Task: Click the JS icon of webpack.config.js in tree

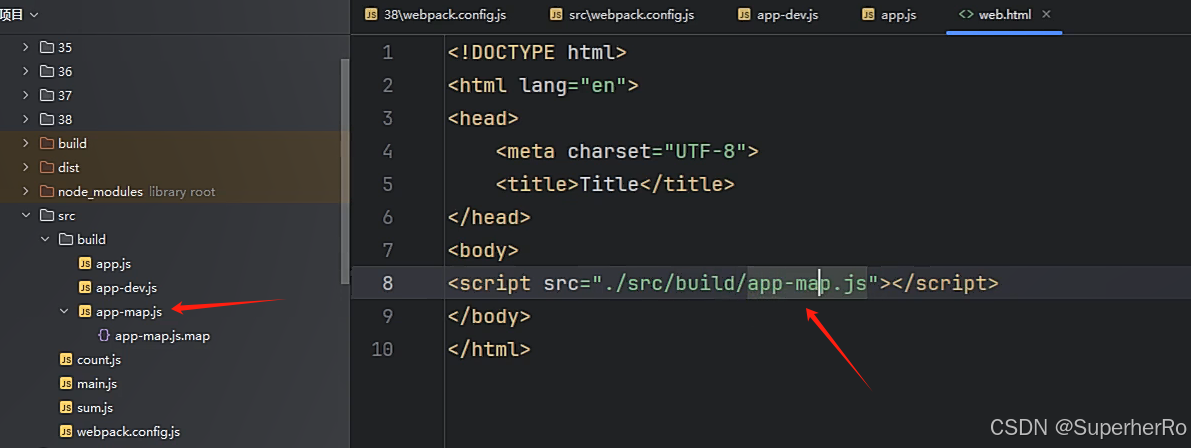Action: click(66, 432)
